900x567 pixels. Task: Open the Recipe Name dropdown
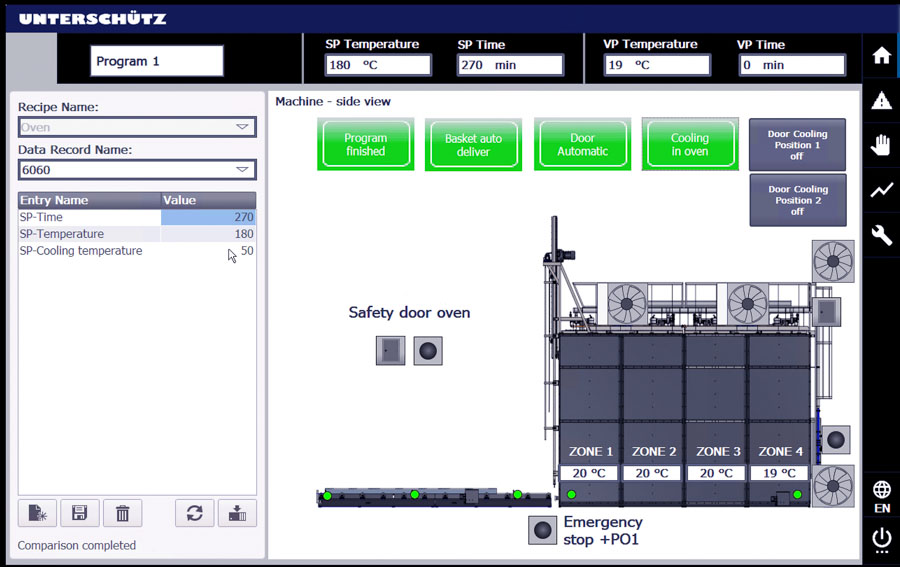(x=137, y=127)
